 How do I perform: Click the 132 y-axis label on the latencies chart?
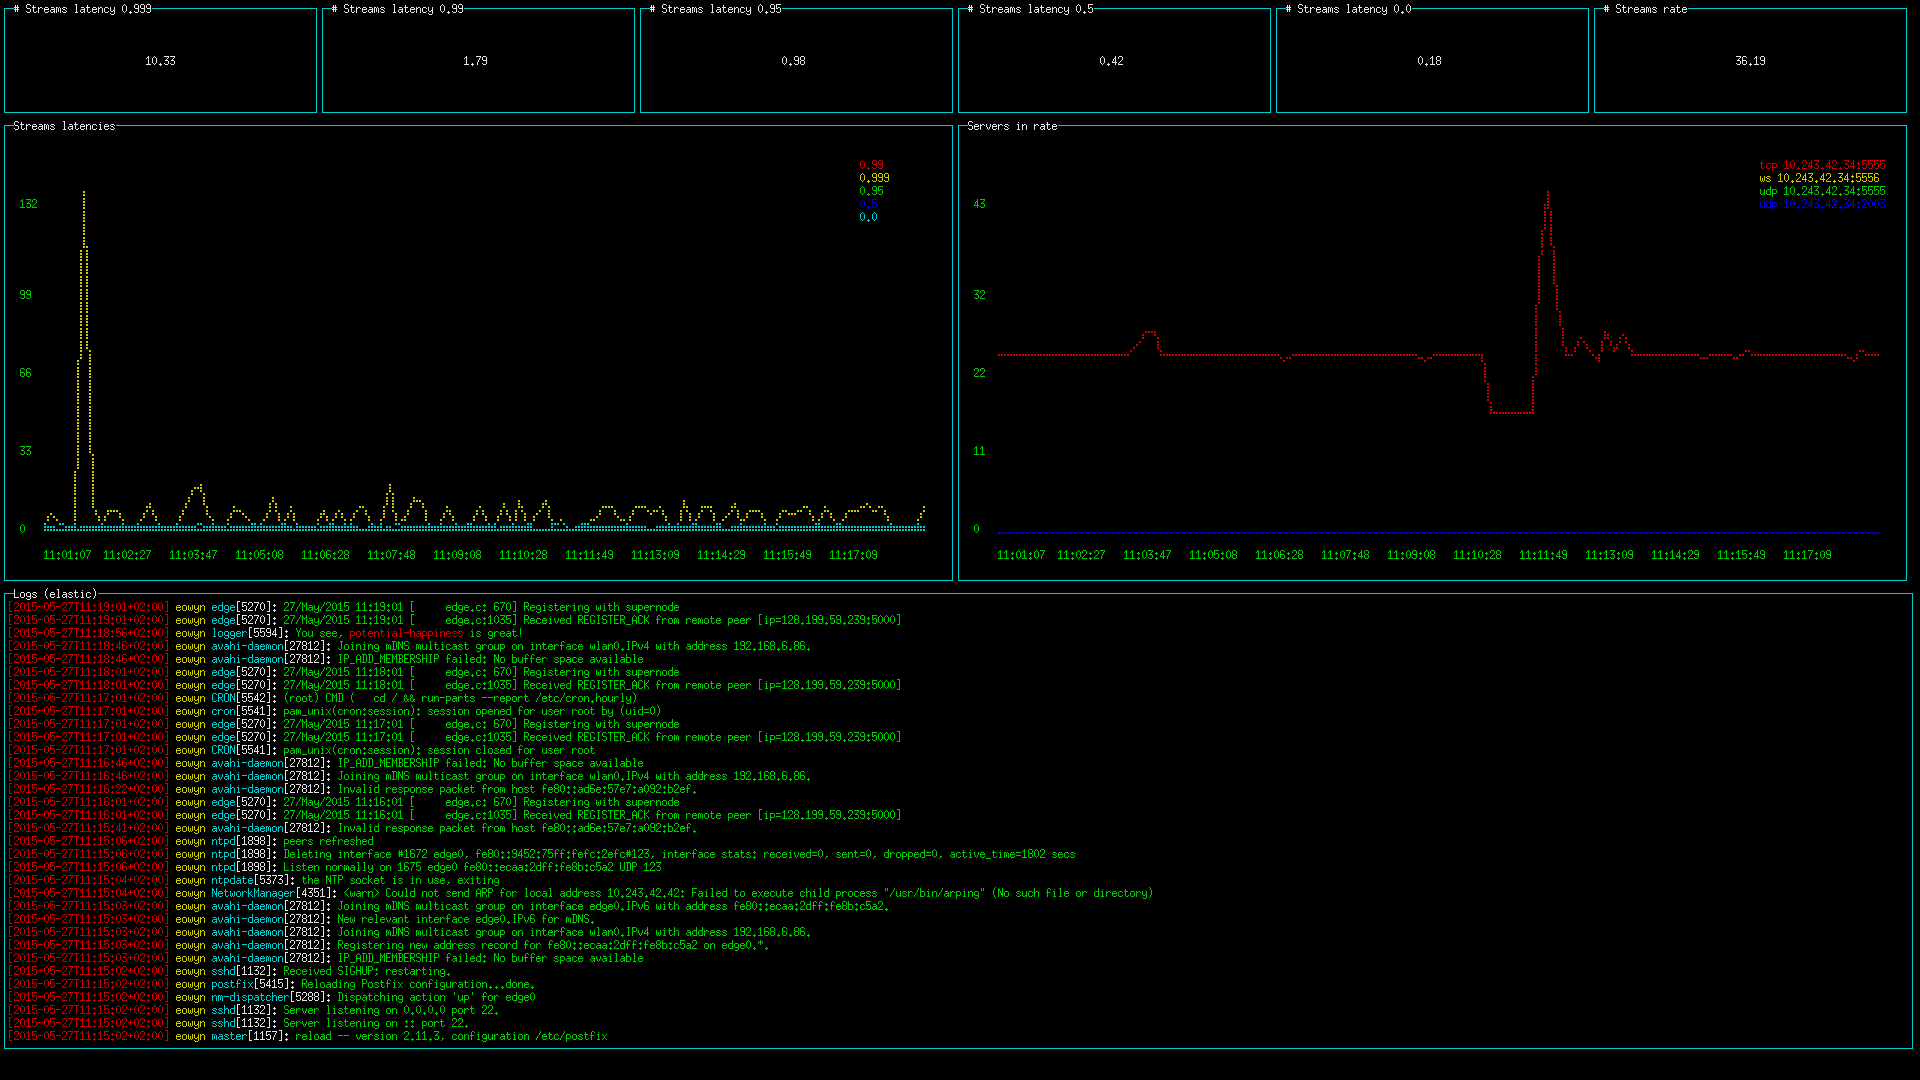pos(28,204)
